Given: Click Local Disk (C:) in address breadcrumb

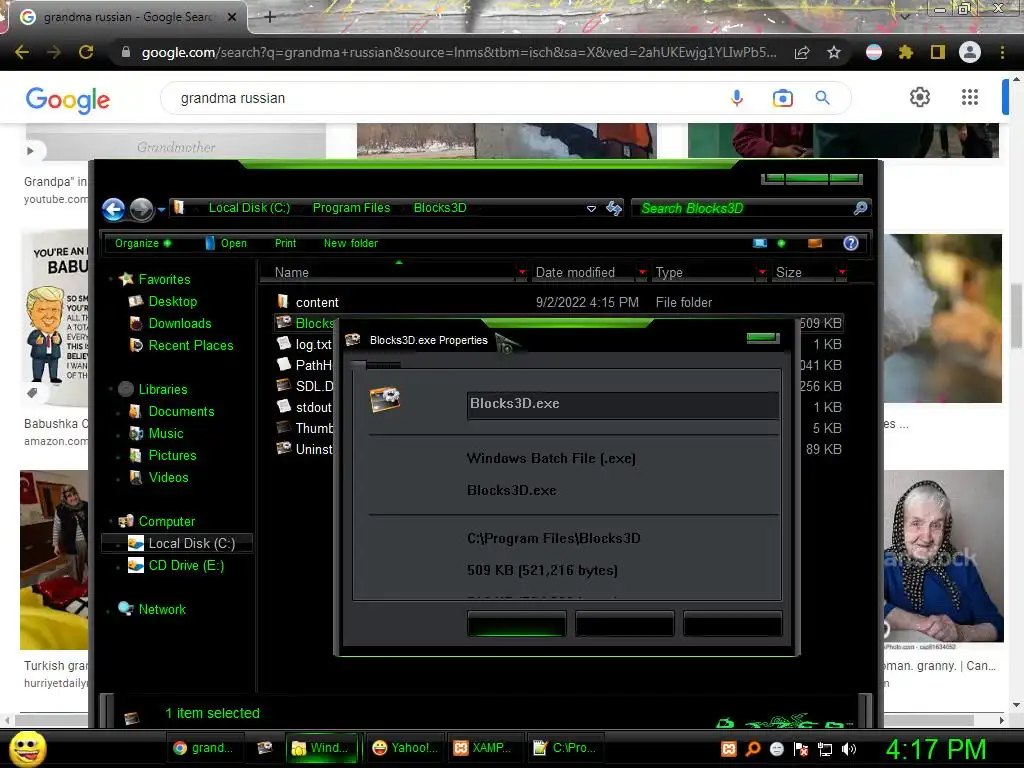Looking at the screenshot, I should click(x=249, y=208).
